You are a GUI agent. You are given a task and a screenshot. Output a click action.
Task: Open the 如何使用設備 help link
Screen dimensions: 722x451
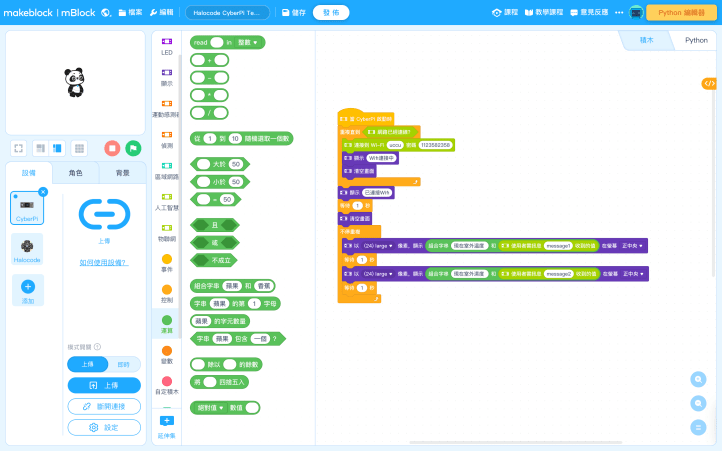click(x=104, y=262)
